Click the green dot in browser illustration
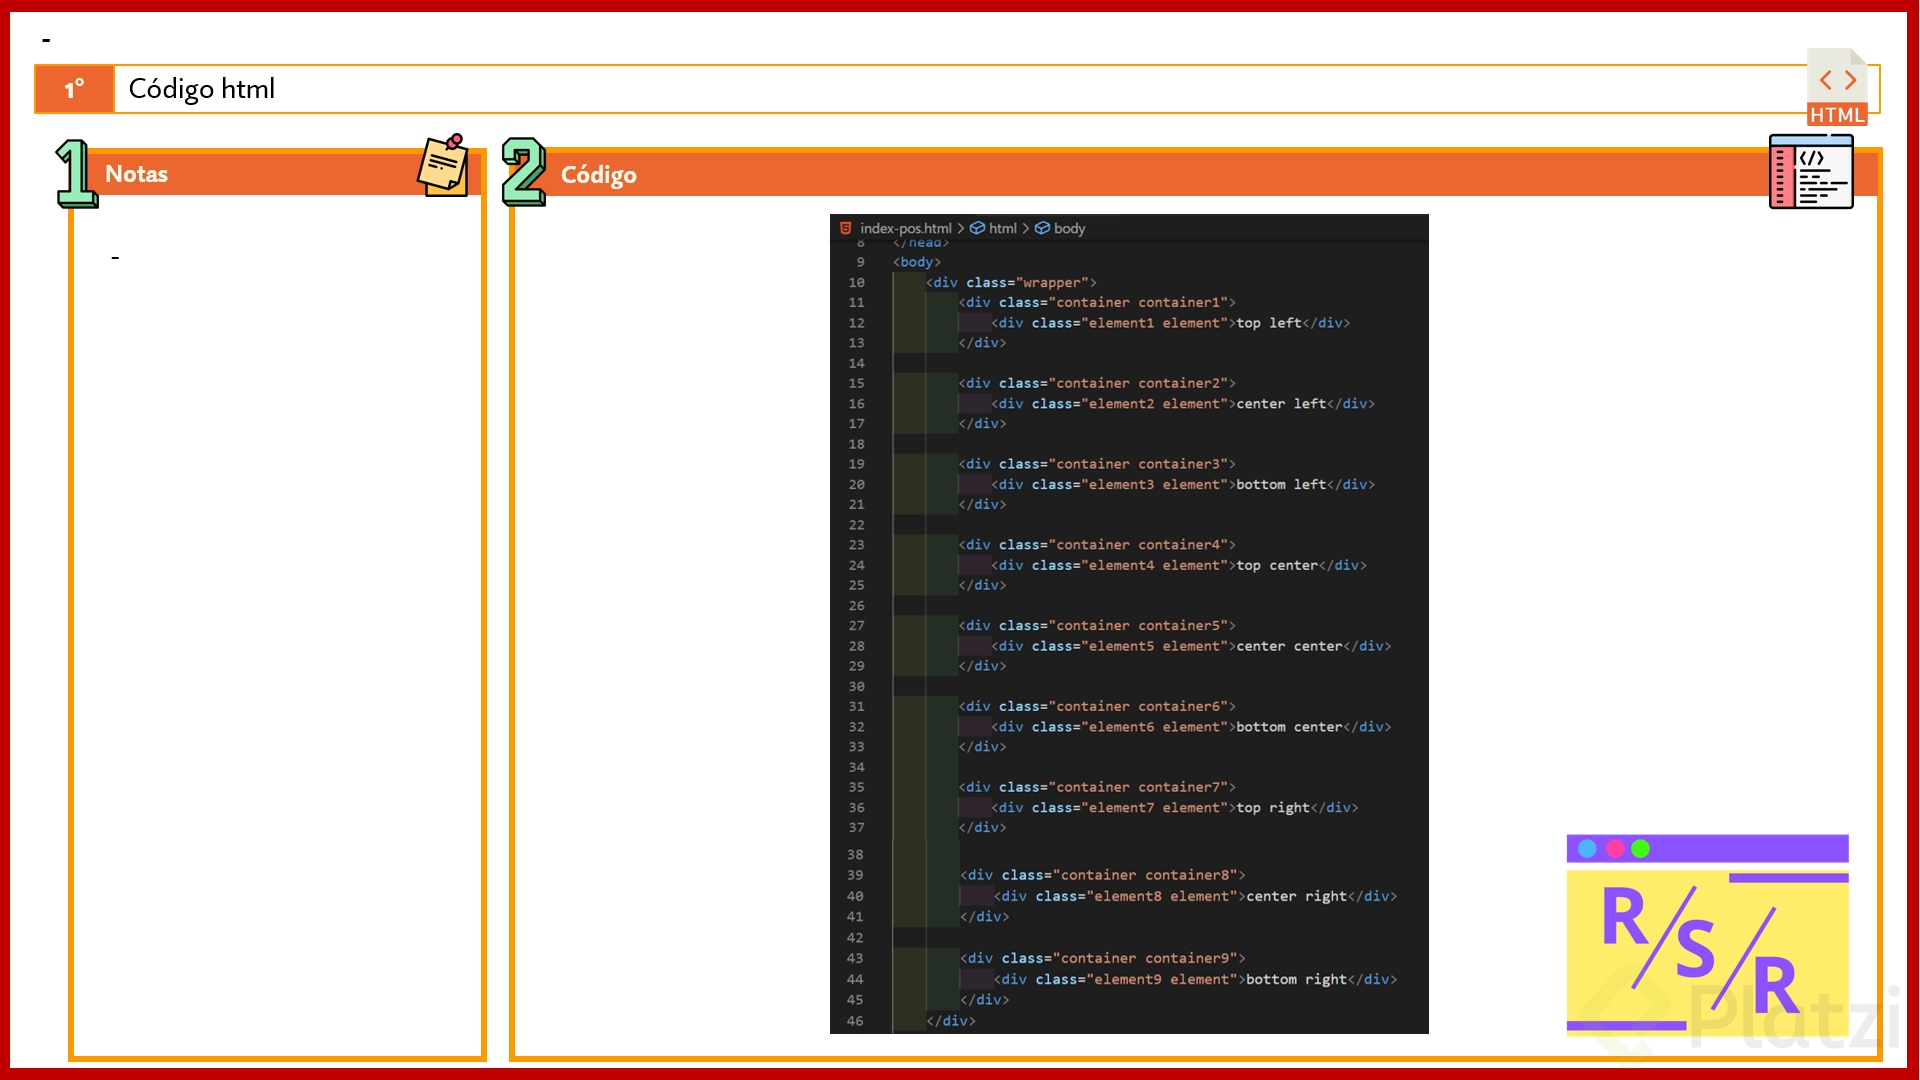Viewport: 1920px width, 1080px height. pos(1641,849)
